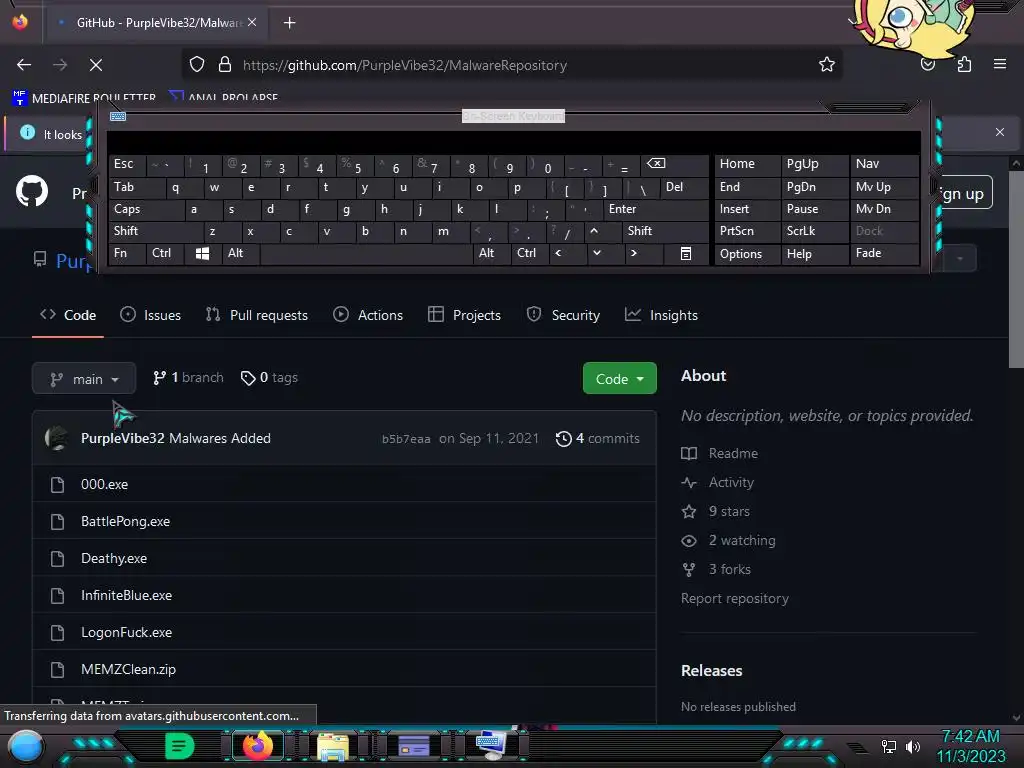Expand the green Code dropdown button

click(x=619, y=379)
